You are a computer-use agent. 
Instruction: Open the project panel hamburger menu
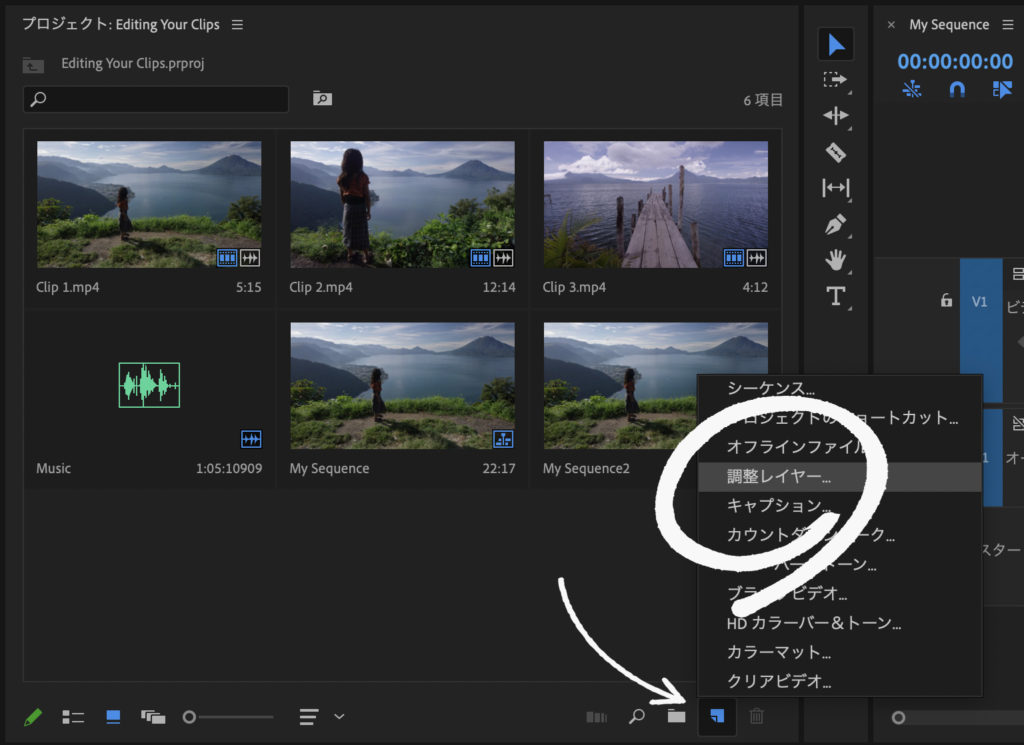[x=237, y=25]
